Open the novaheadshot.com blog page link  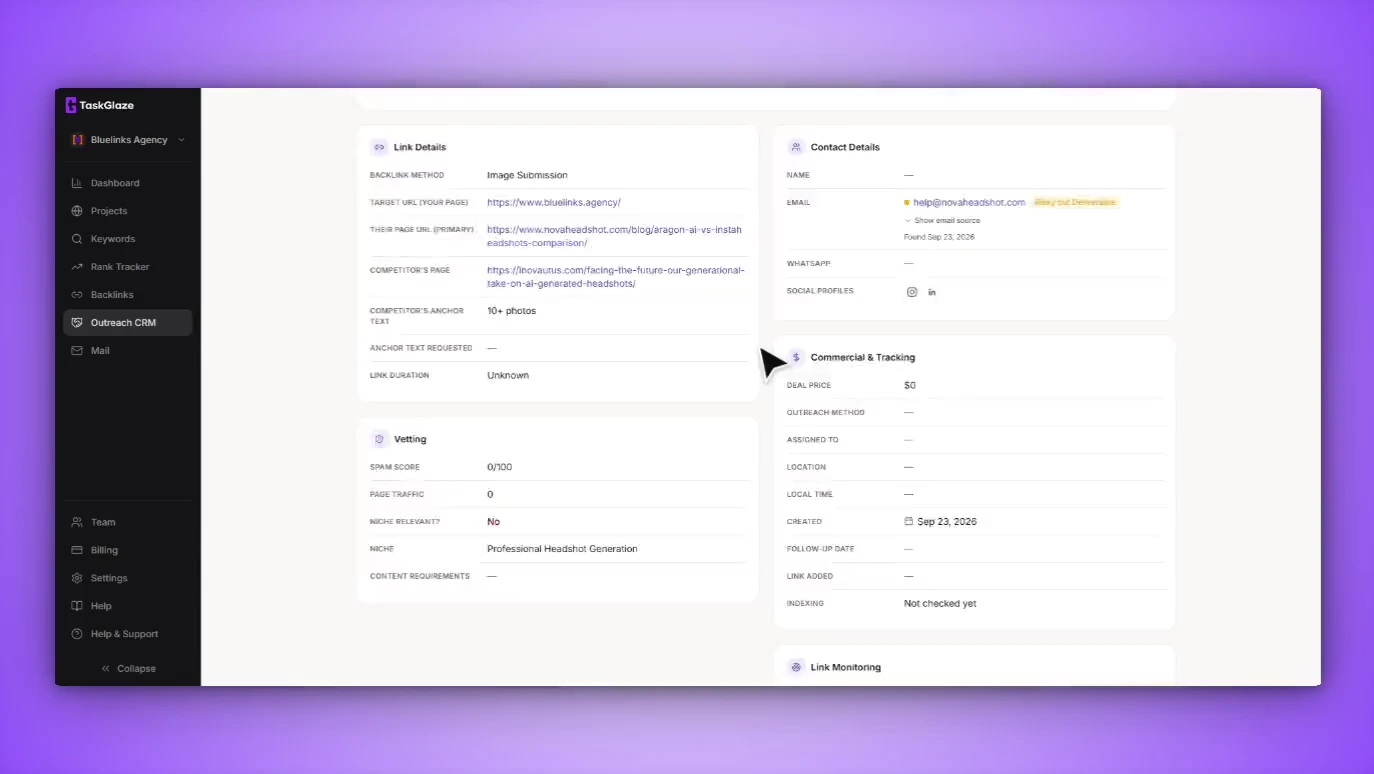(614, 236)
